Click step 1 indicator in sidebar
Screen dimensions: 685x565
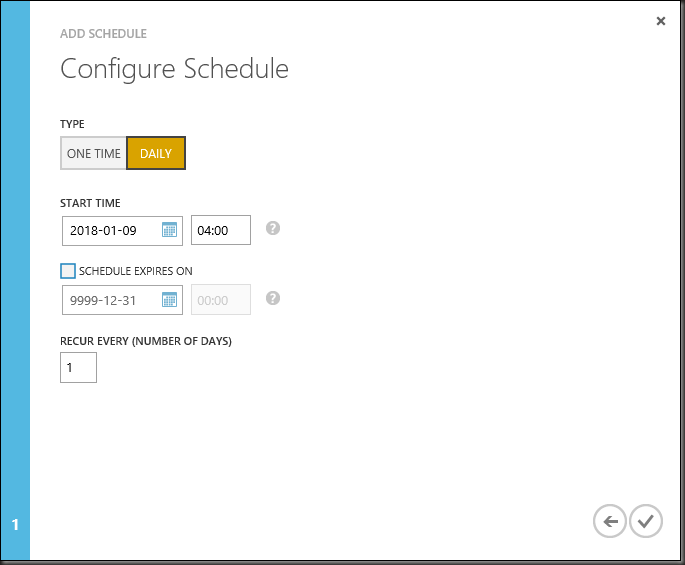point(15,524)
